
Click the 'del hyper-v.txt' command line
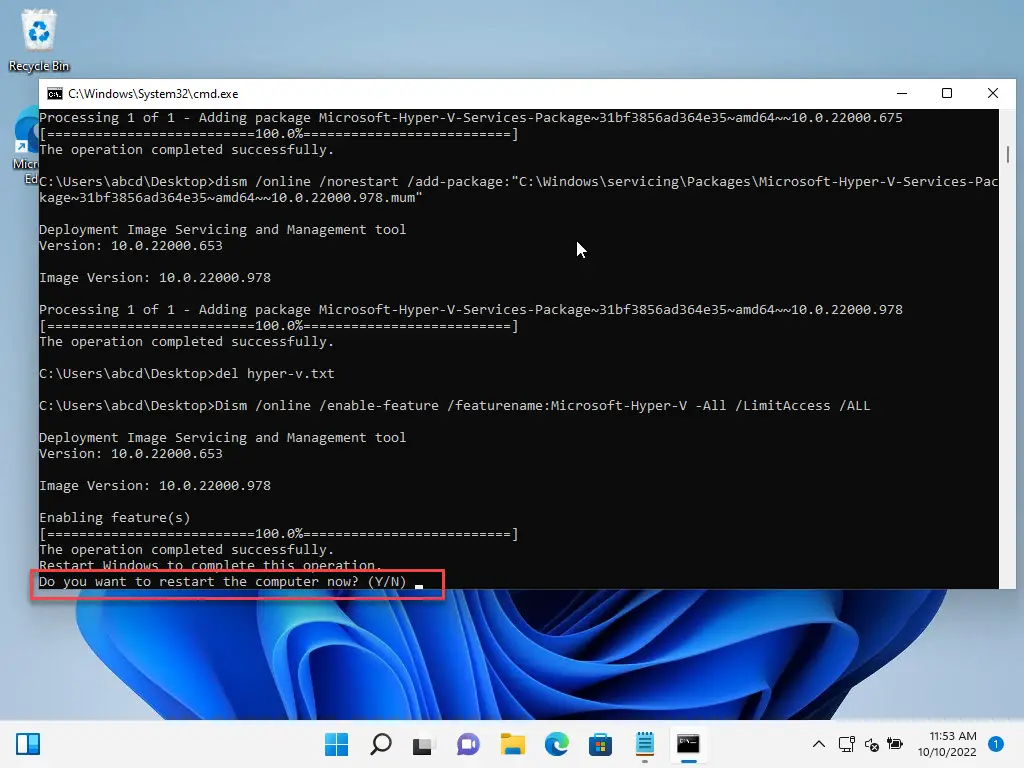point(187,374)
